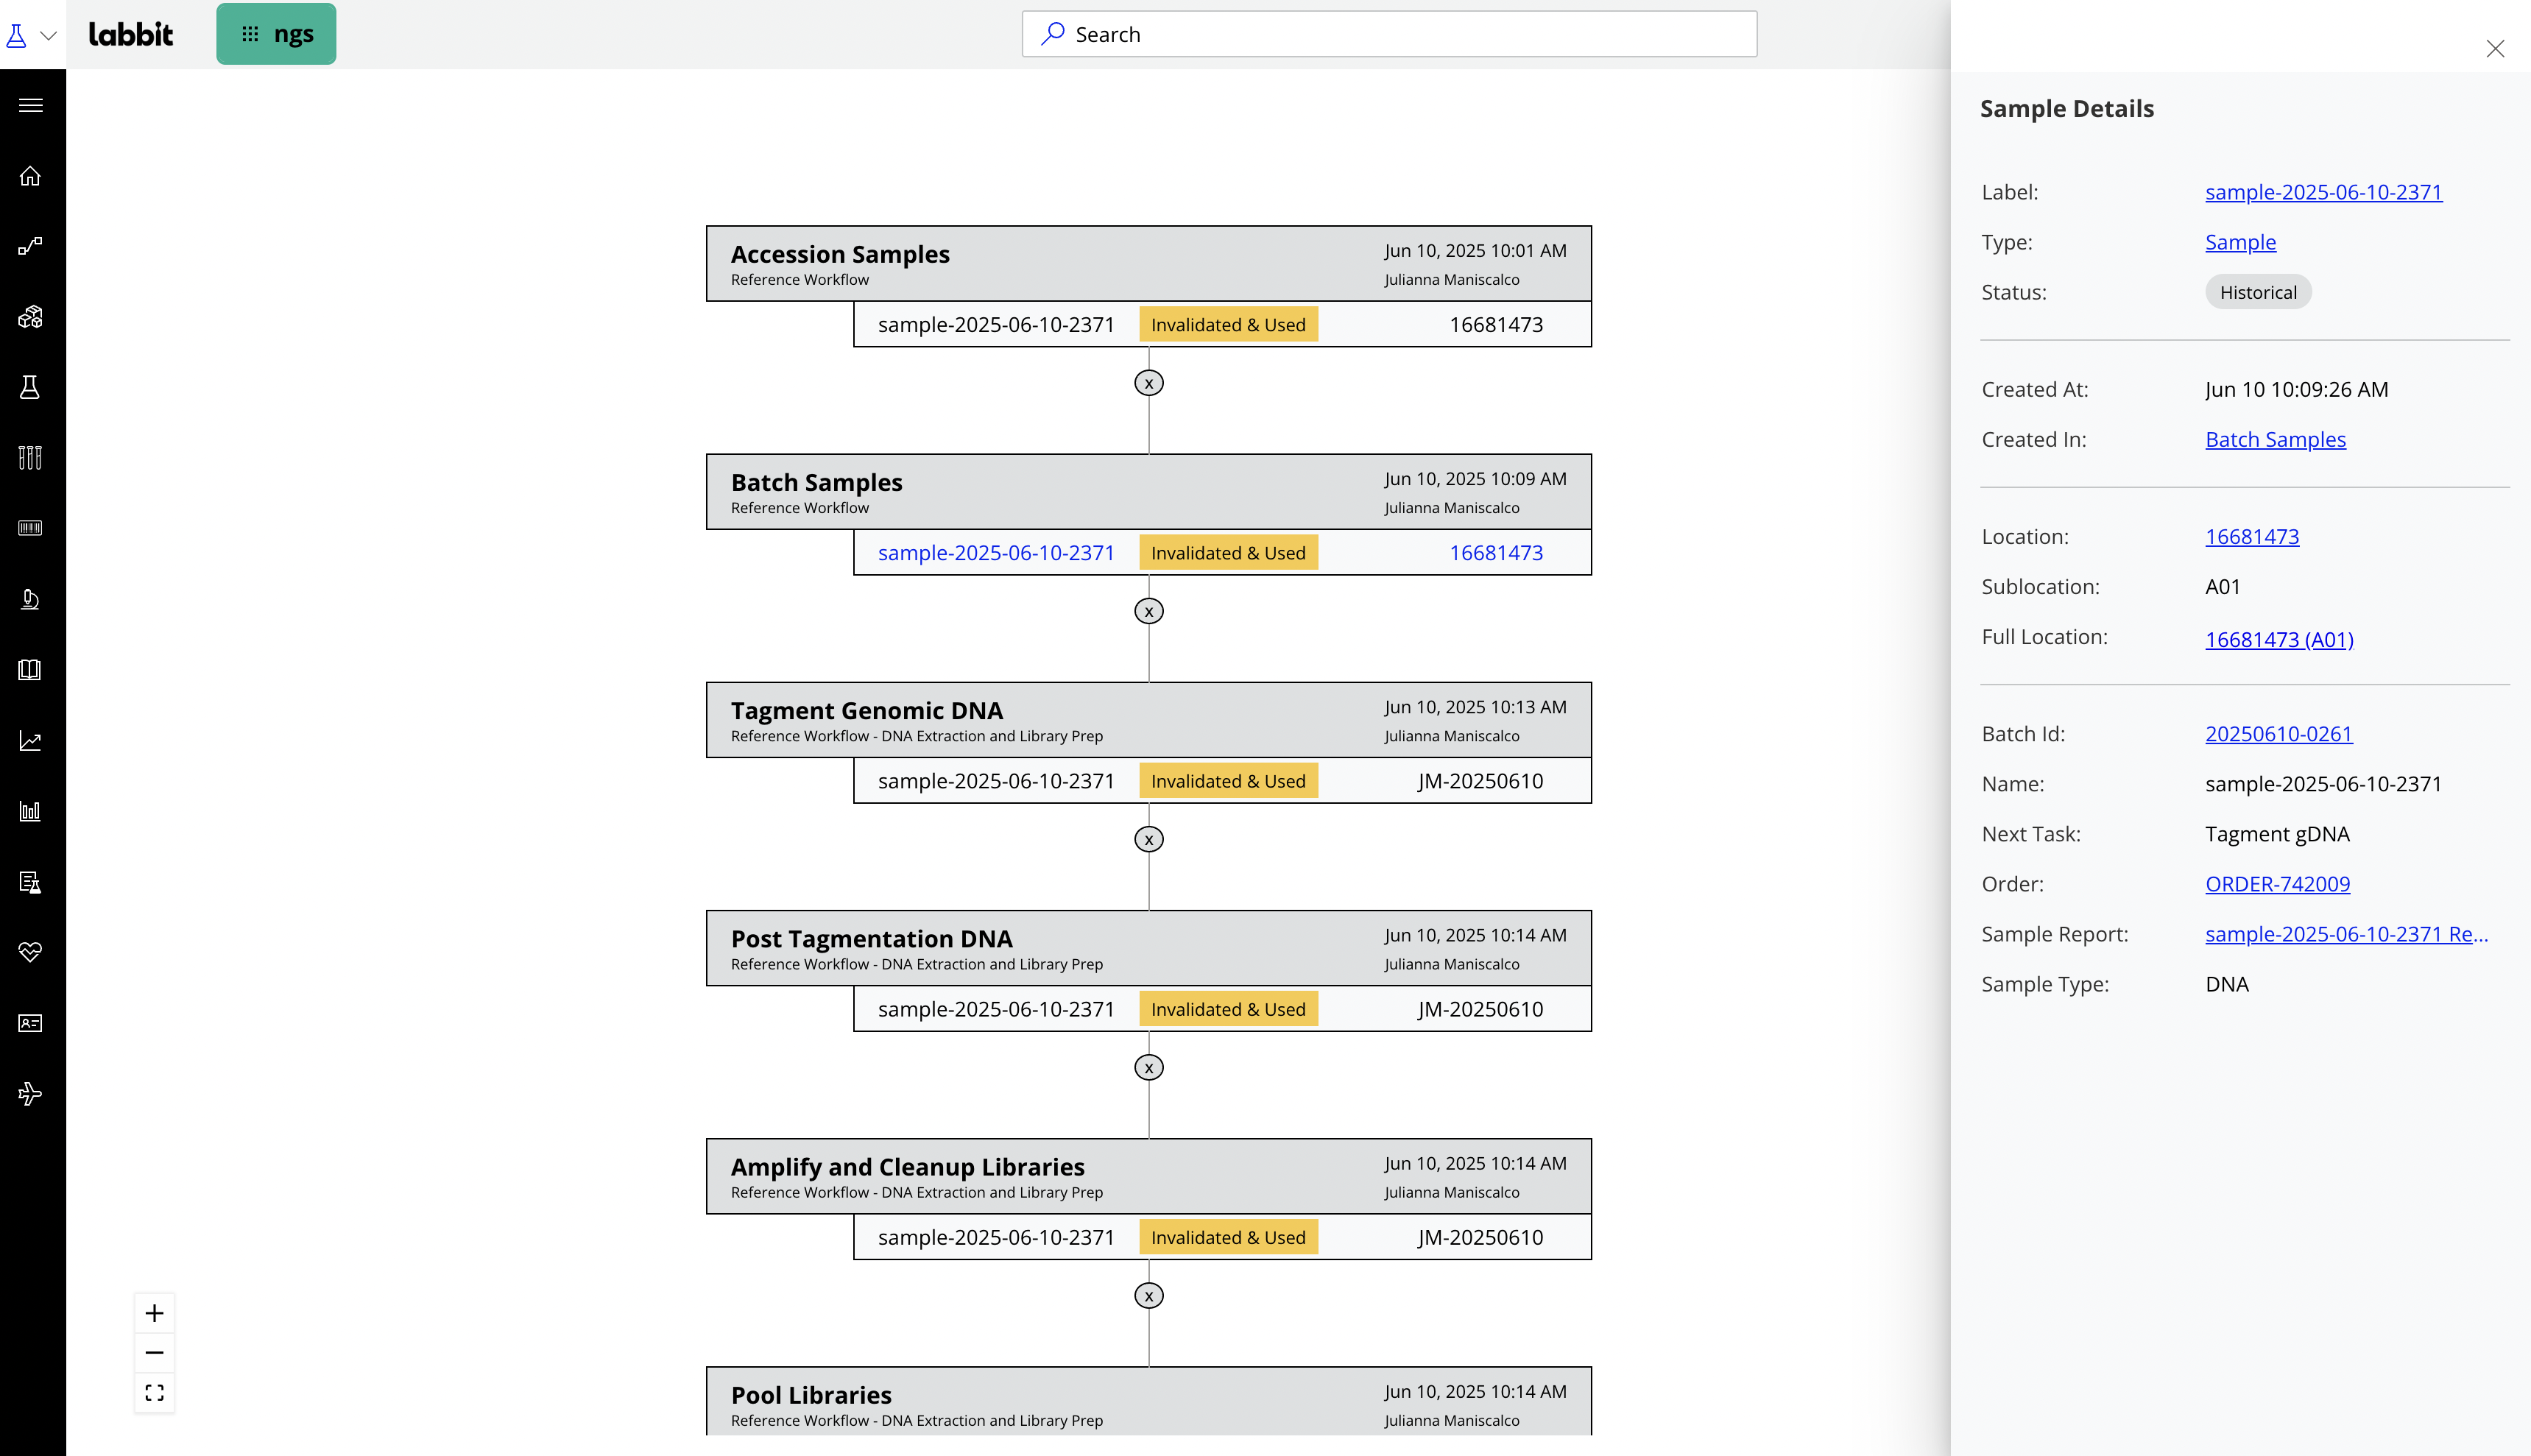The width and height of the screenshot is (2531, 1456).
Task: Open the heartbeat health sidebar icon
Action: point(30,952)
